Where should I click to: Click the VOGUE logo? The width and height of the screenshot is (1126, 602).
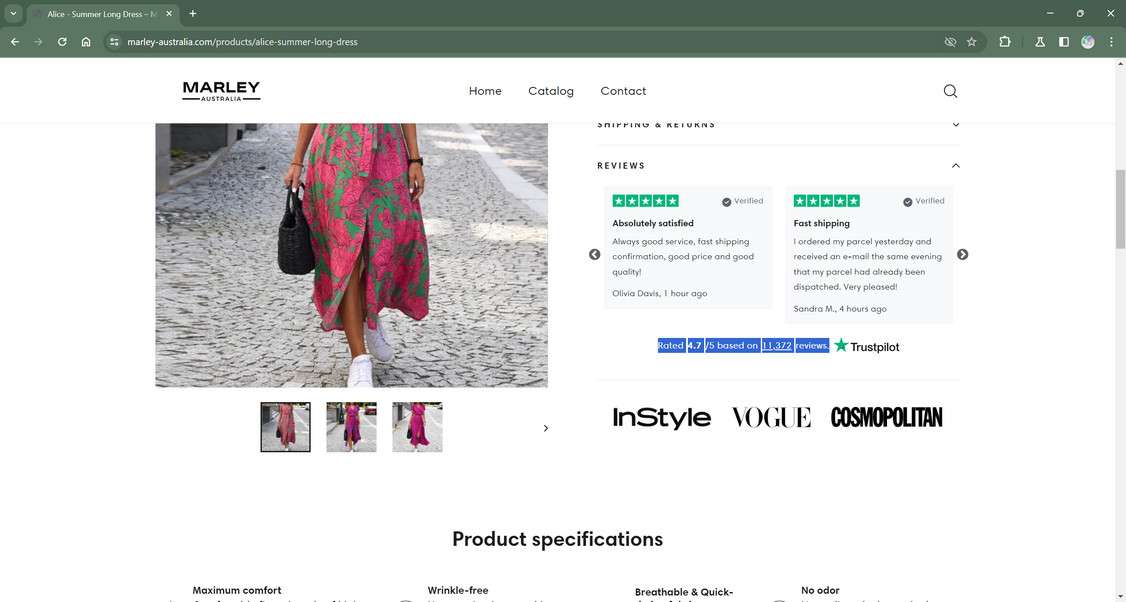click(770, 416)
